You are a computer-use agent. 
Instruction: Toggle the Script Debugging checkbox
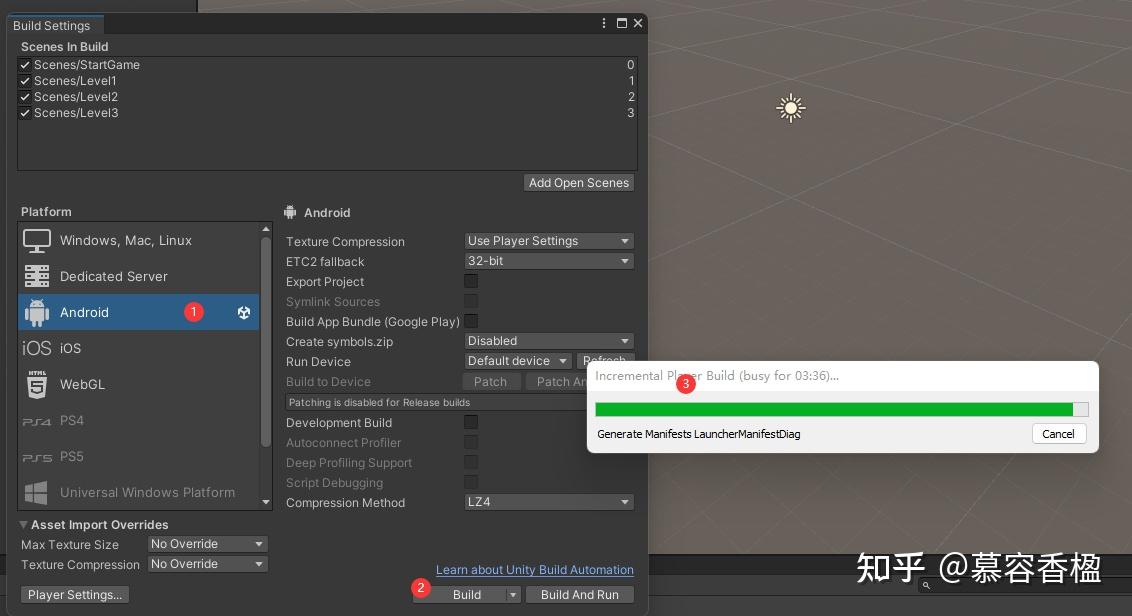tap(471, 482)
